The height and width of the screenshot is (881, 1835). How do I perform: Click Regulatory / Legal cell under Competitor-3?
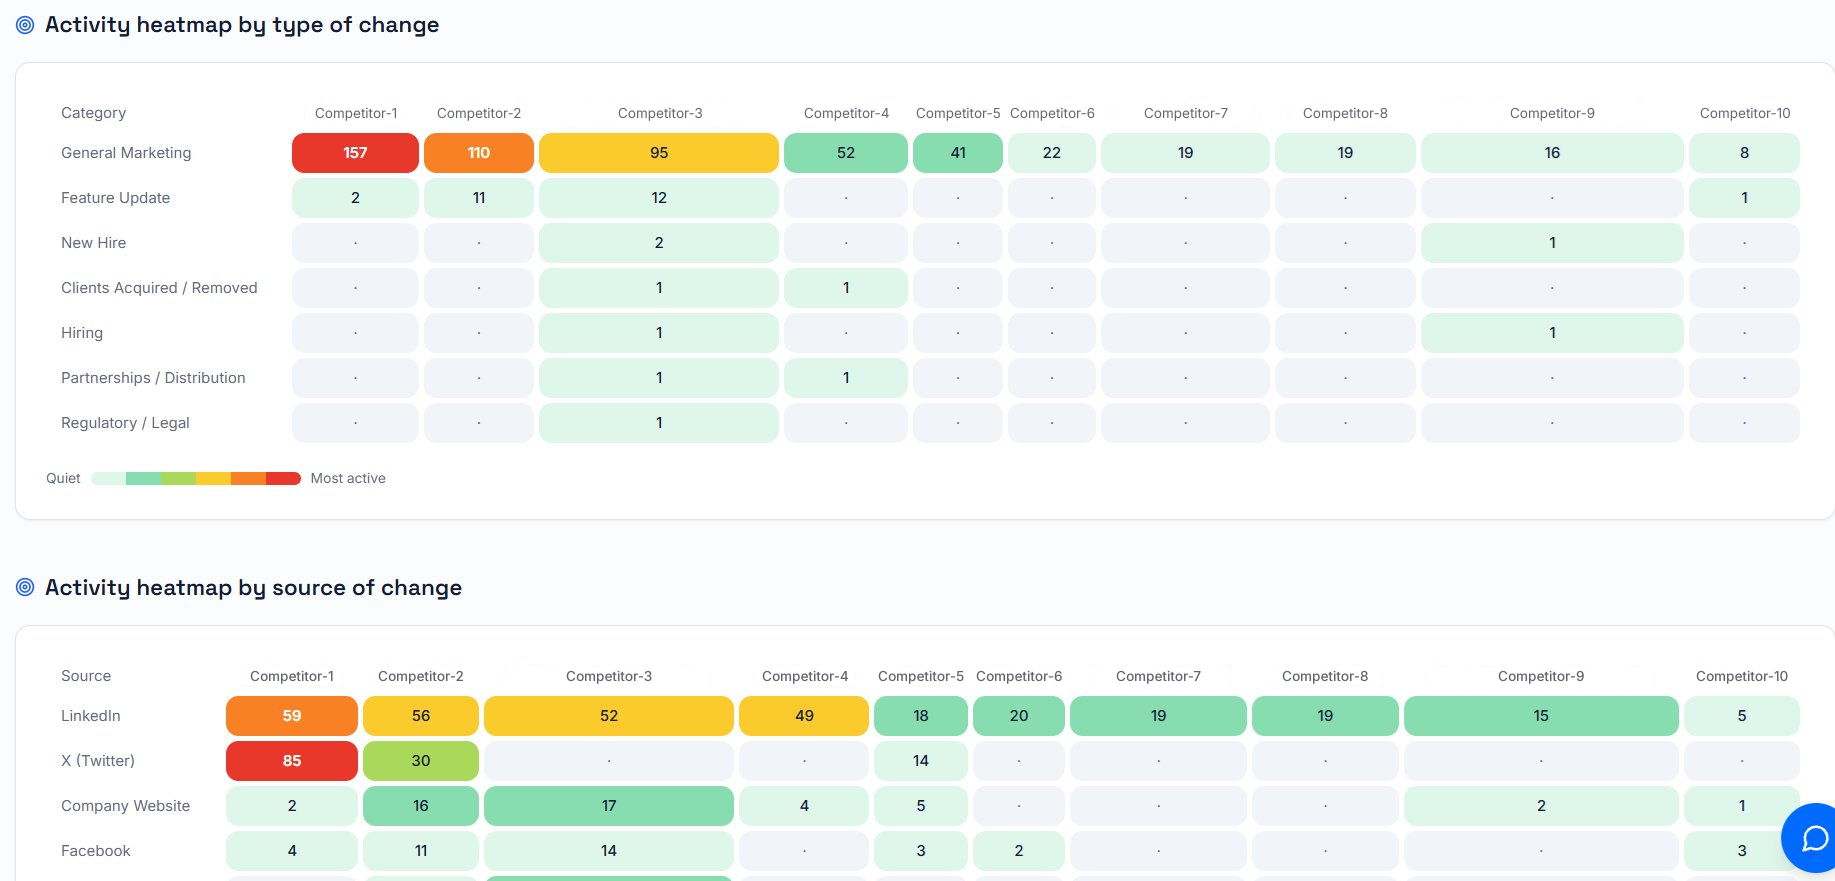pos(659,423)
